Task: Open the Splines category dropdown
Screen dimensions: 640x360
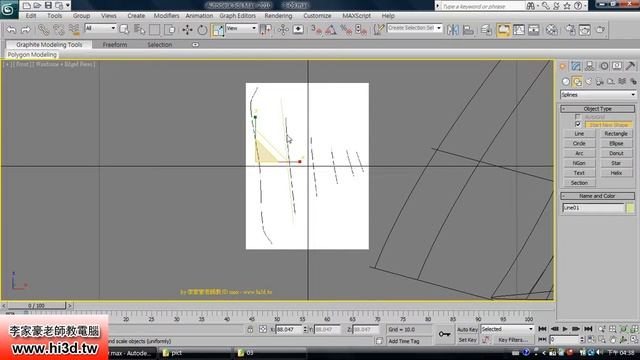Action: pos(598,95)
